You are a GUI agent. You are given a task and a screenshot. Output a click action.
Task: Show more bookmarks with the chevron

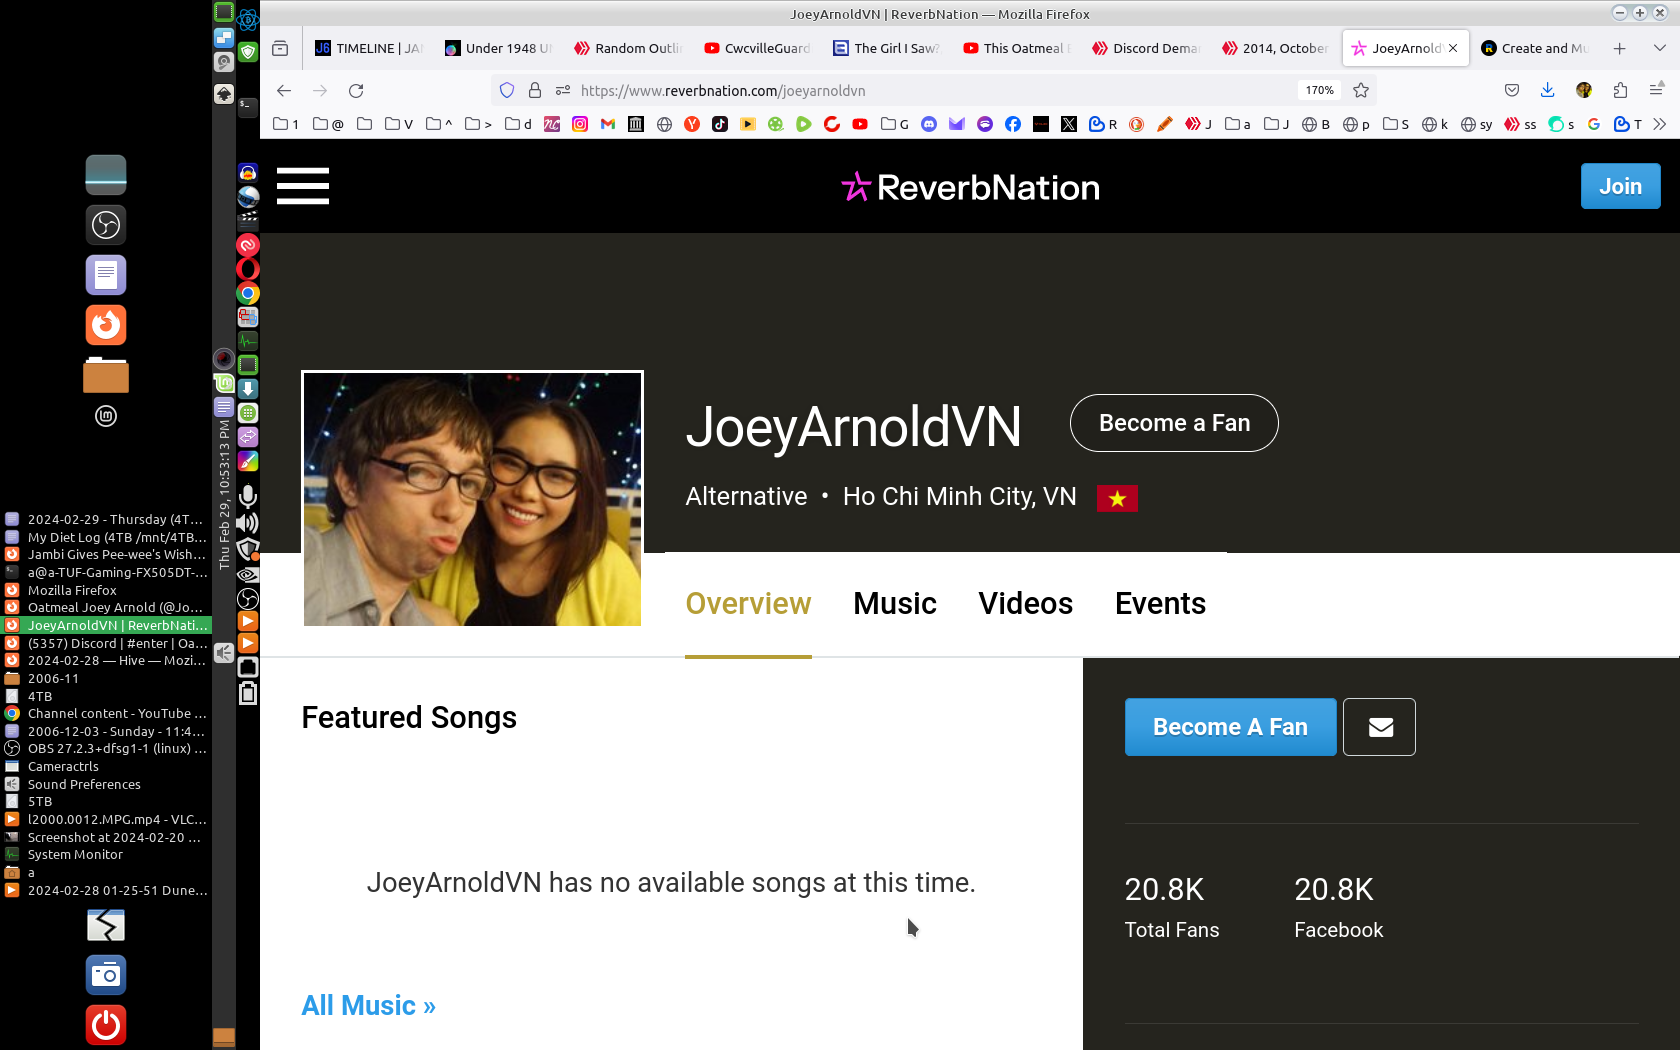1660,124
